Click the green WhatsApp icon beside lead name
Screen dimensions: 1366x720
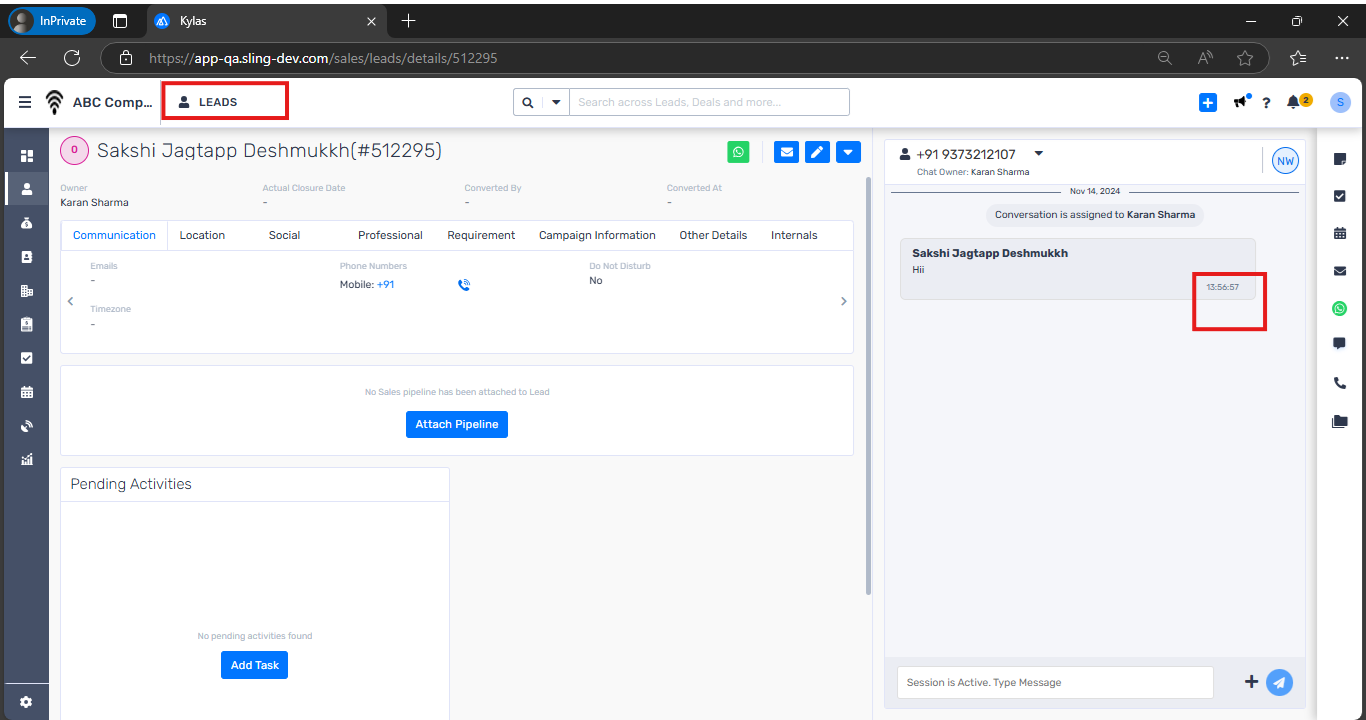click(738, 152)
